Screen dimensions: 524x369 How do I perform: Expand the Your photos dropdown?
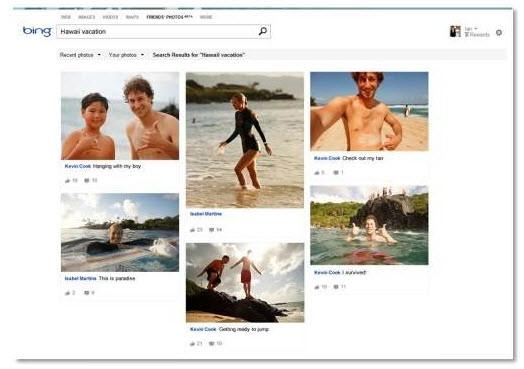[x=126, y=55]
